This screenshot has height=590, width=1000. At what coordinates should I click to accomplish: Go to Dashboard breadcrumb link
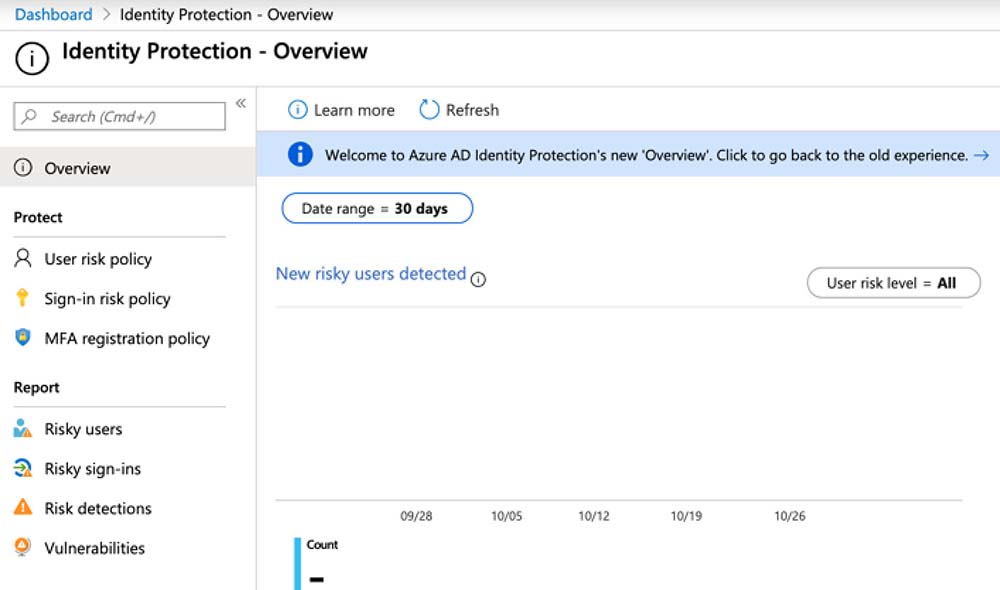pyautogui.click(x=53, y=15)
